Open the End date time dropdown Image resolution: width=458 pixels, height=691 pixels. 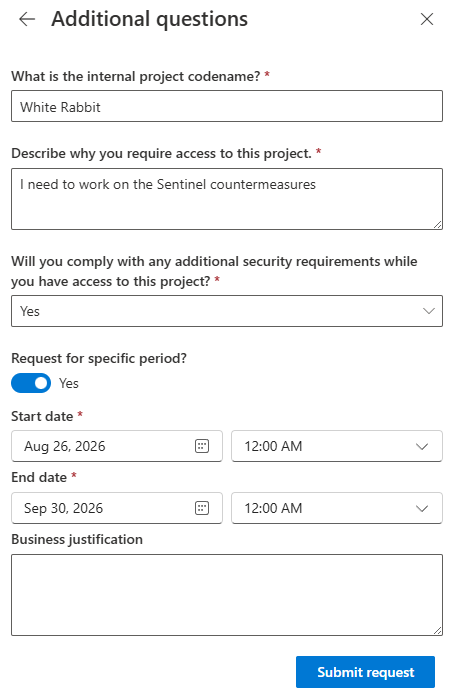337,508
